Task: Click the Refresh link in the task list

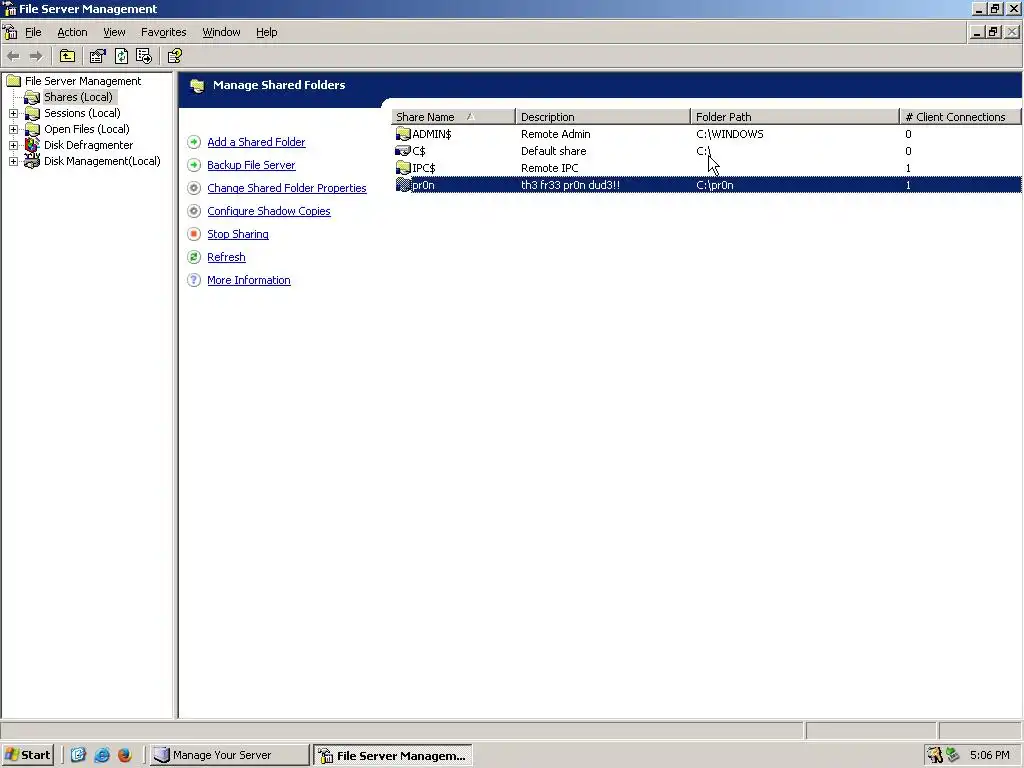Action: tap(226, 257)
